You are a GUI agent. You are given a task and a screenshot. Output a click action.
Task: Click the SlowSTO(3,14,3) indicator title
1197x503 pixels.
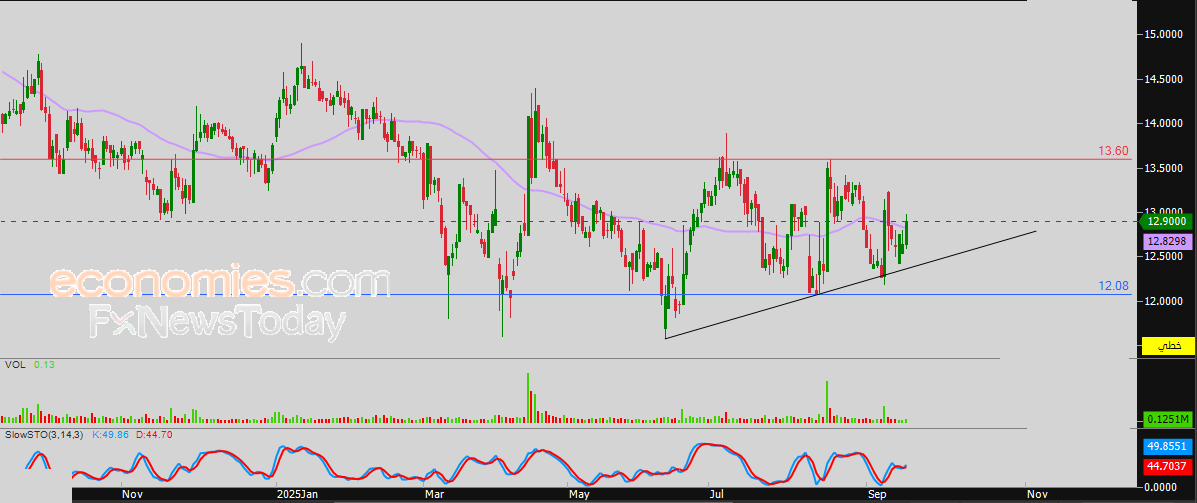[47, 434]
